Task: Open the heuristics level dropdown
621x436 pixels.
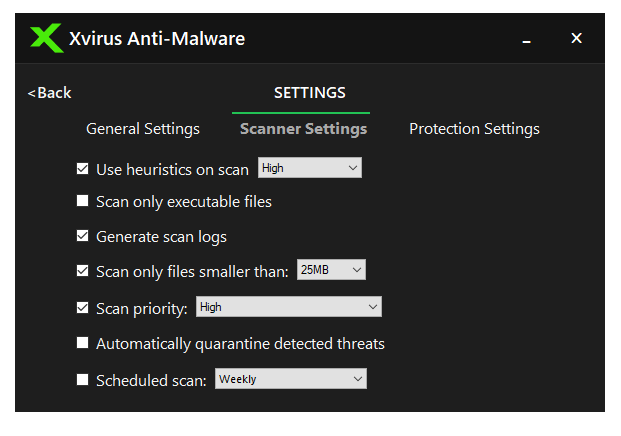Action: coord(309,168)
